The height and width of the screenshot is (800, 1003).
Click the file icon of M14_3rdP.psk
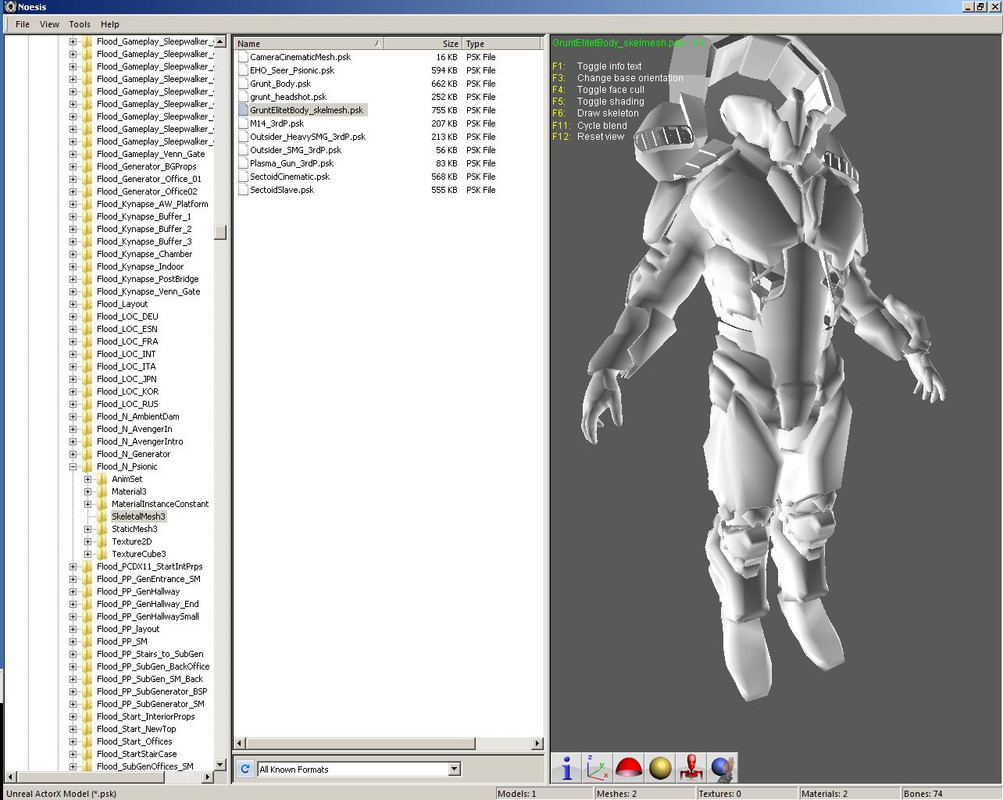coord(243,123)
